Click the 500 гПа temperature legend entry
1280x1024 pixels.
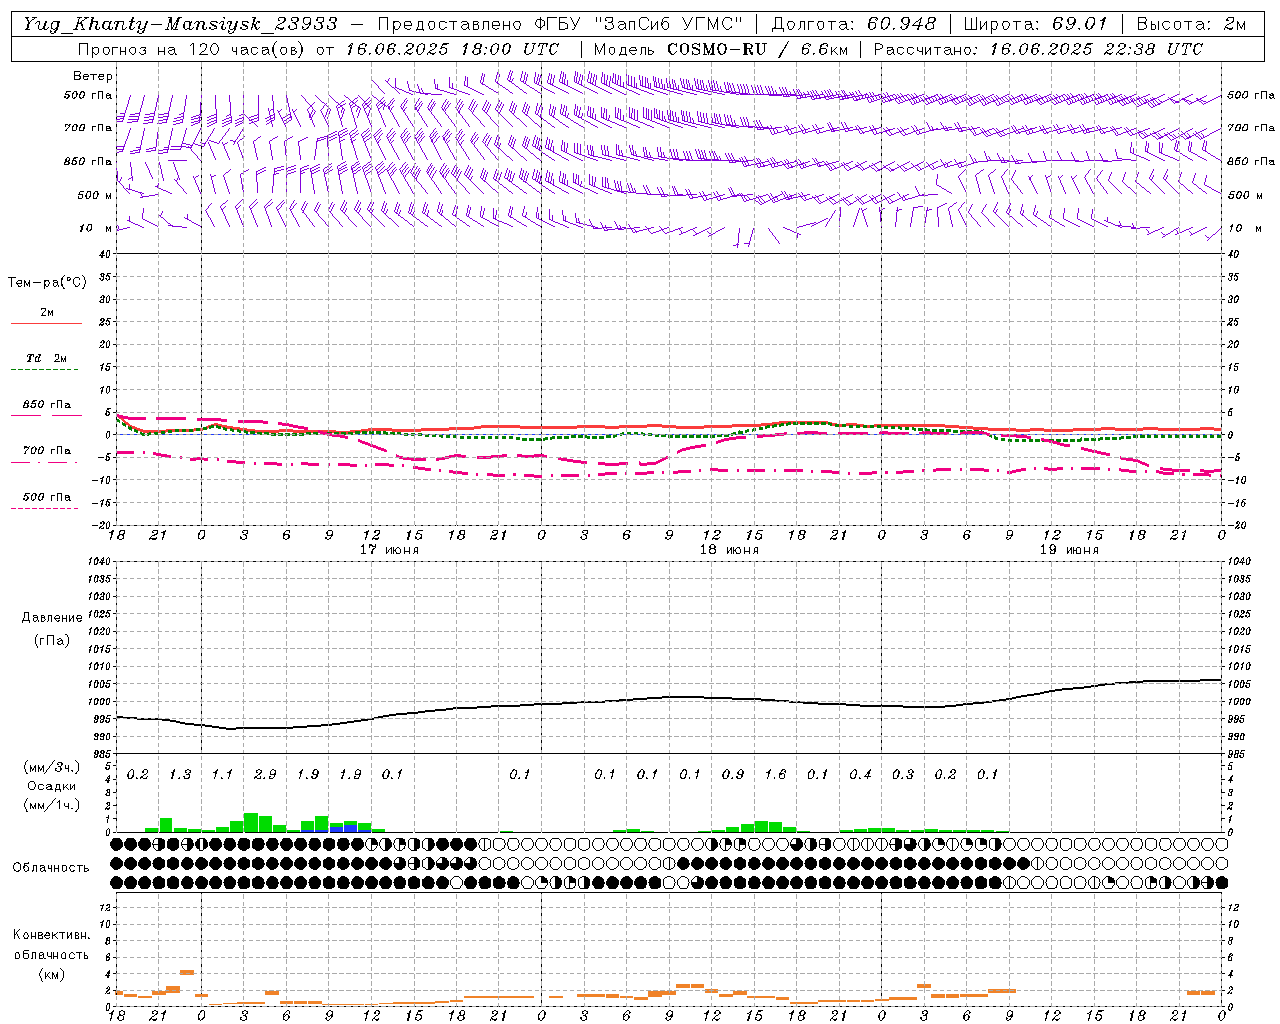(x=47, y=497)
